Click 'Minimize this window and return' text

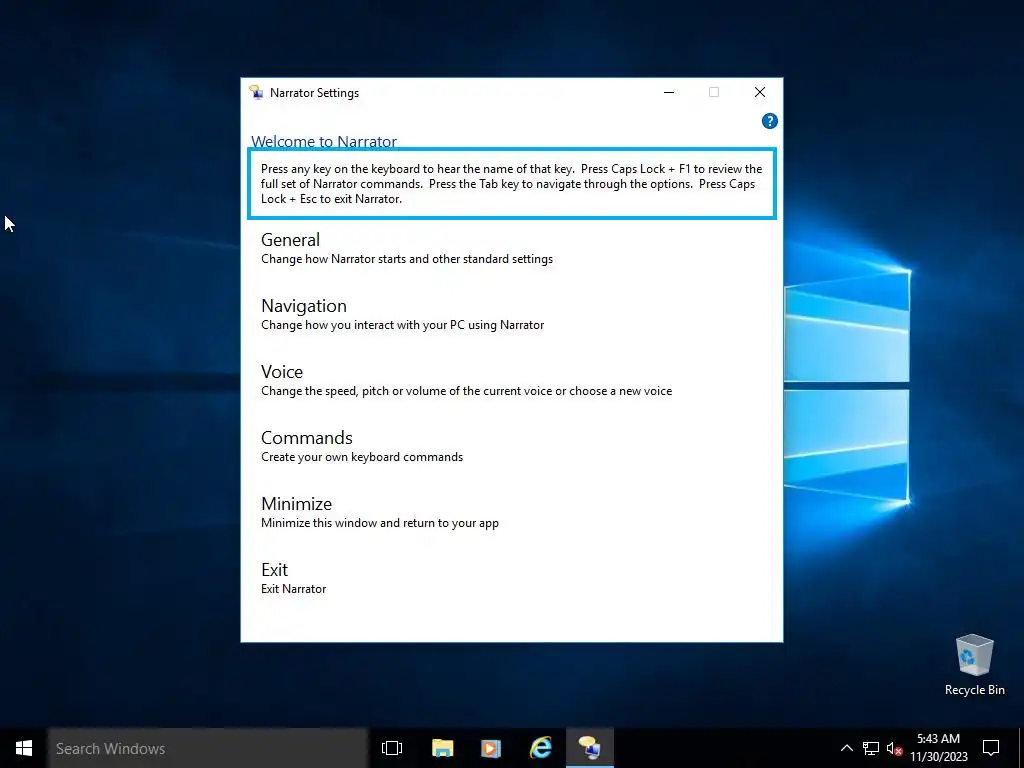379,522
